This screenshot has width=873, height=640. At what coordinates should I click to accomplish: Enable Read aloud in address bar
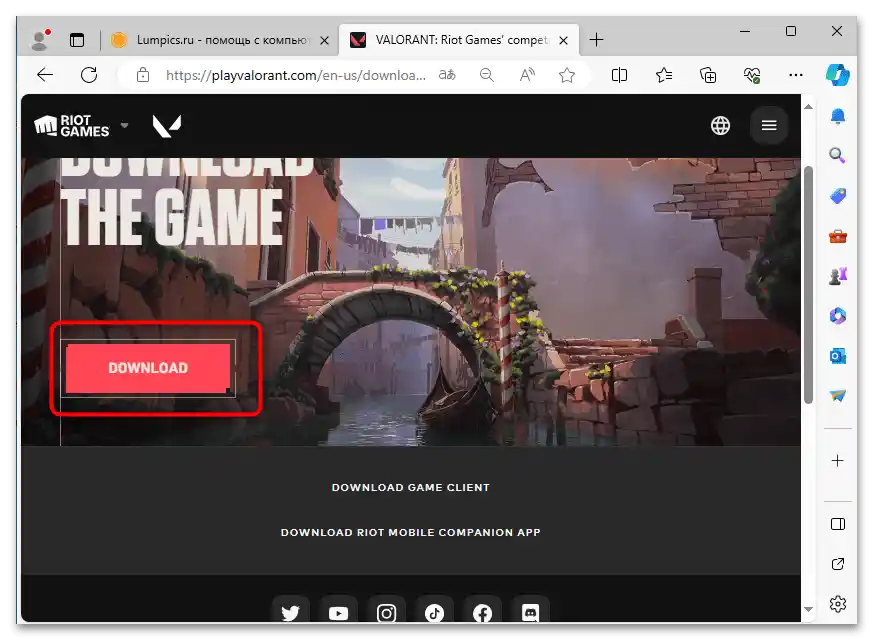pyautogui.click(x=527, y=75)
